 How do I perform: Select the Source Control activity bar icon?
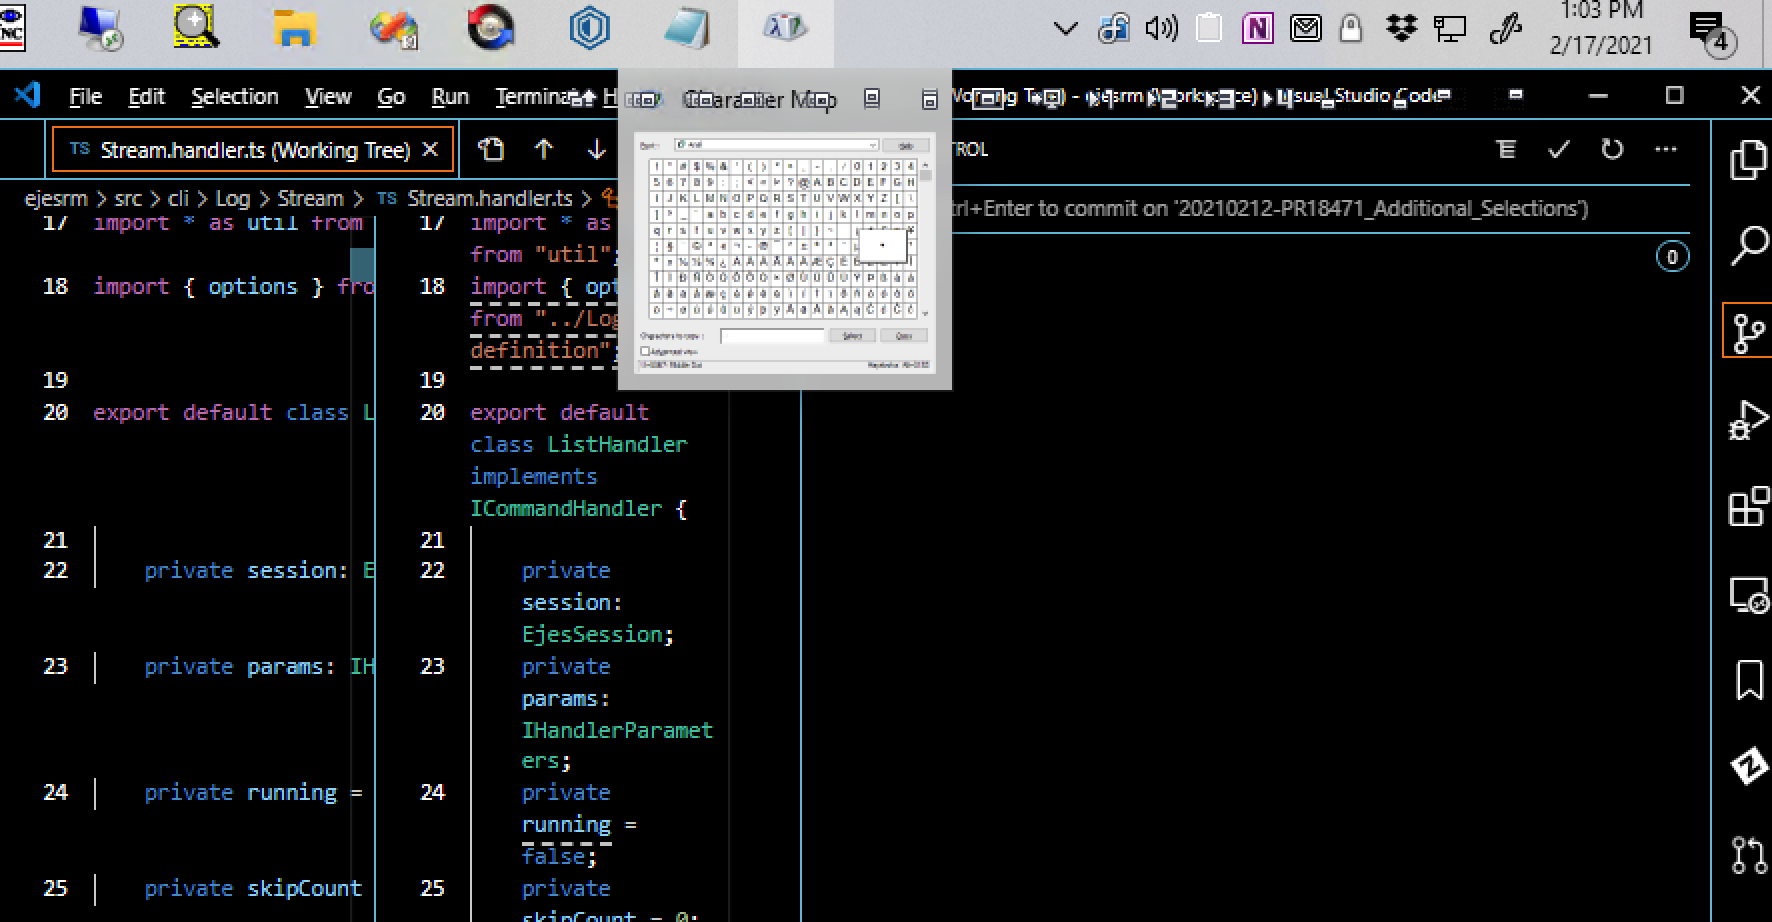(x=1748, y=332)
